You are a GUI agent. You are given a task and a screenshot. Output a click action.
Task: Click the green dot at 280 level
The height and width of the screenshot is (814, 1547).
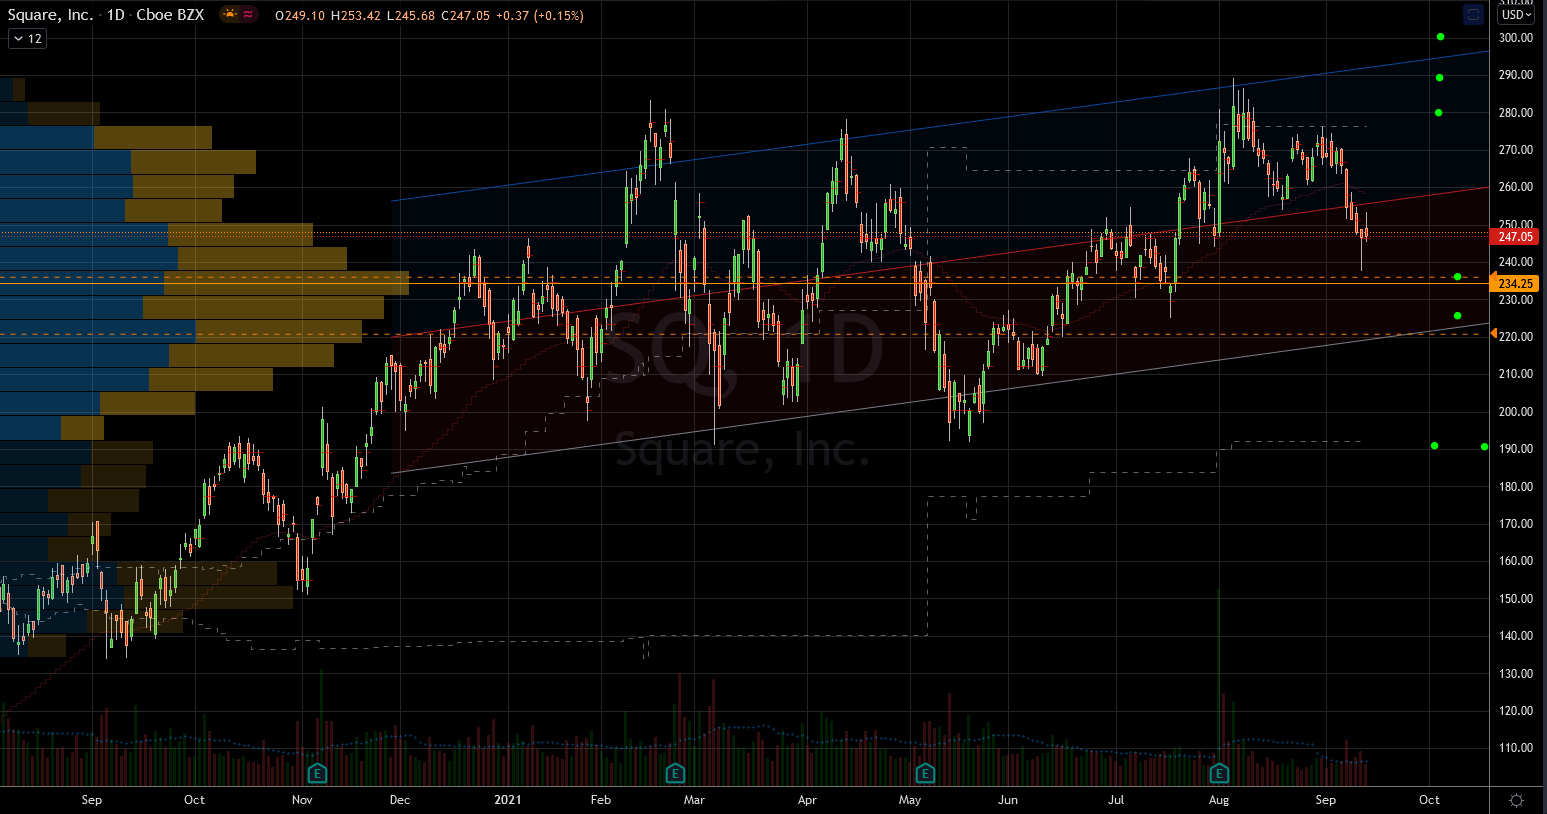(1439, 113)
